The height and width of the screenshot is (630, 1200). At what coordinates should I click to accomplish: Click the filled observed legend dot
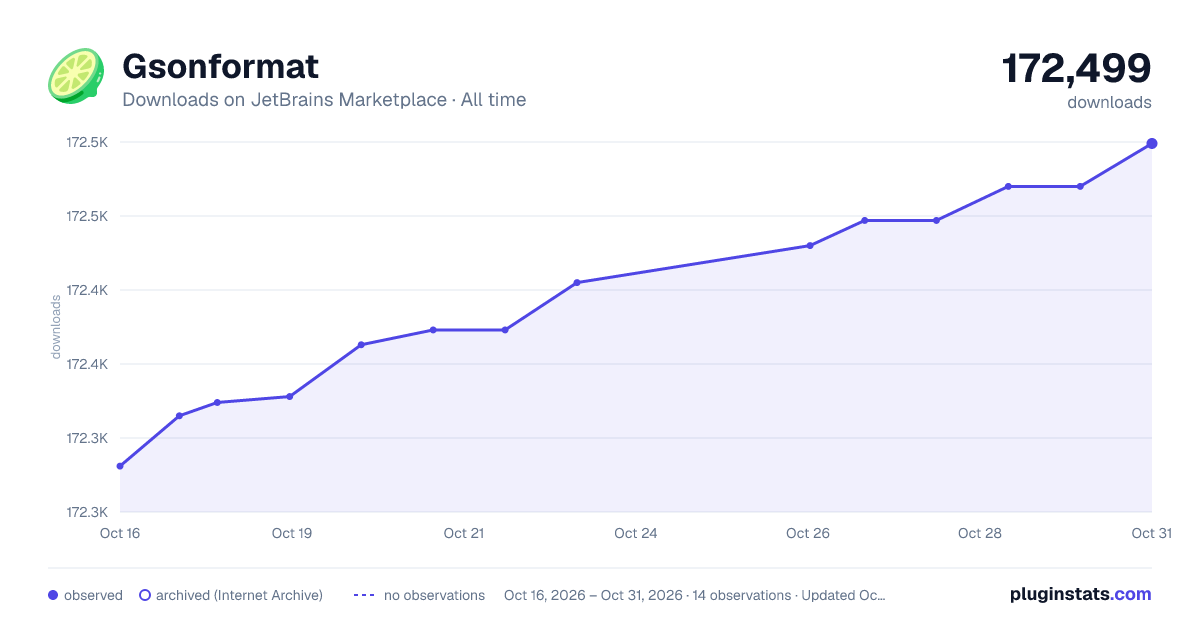coord(53,595)
